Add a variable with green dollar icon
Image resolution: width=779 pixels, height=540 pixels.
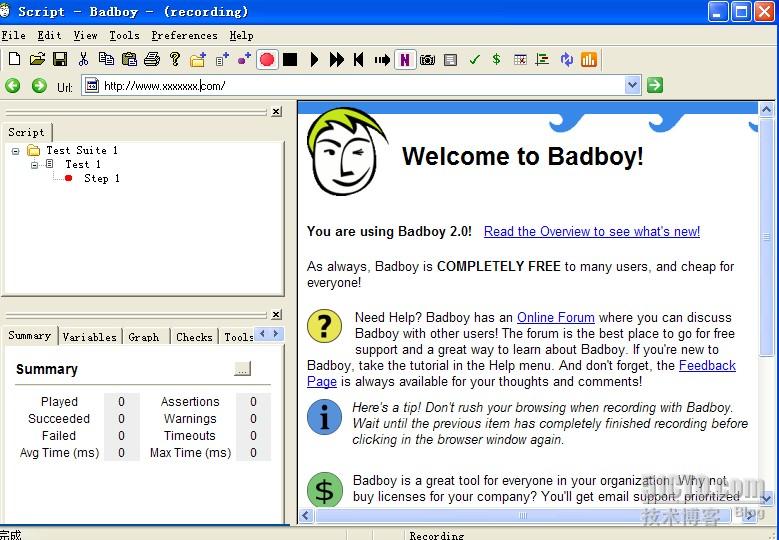[496, 60]
